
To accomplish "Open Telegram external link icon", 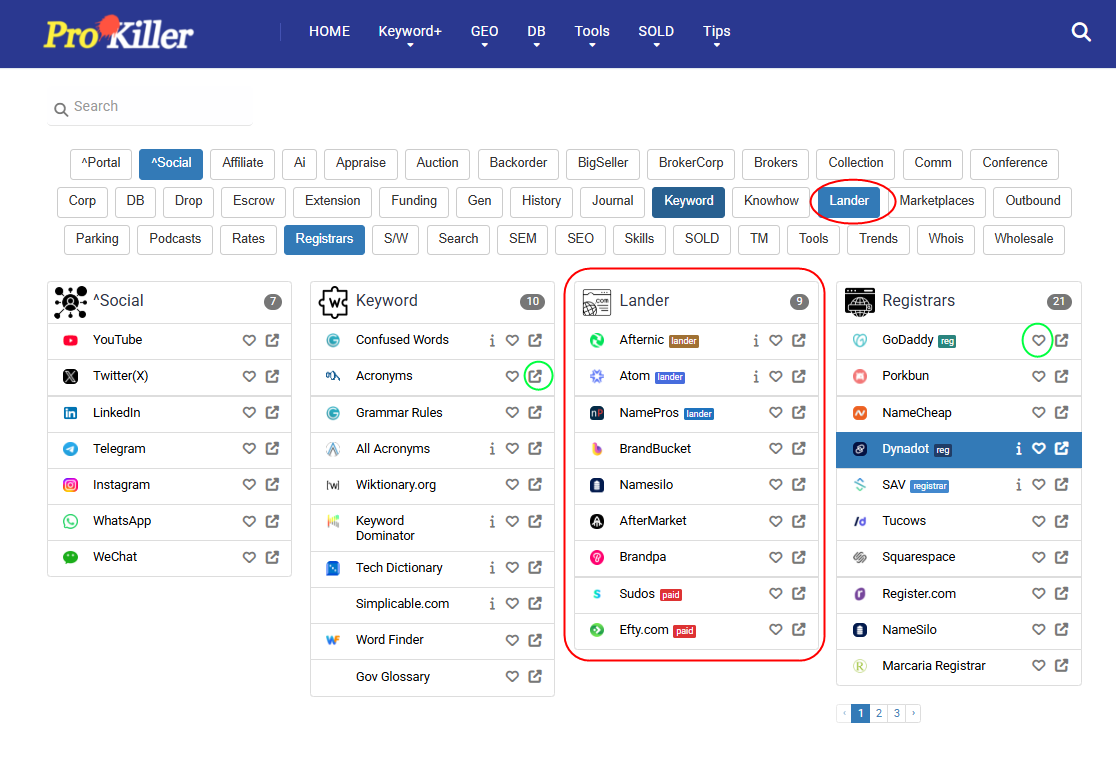I will pos(273,449).
